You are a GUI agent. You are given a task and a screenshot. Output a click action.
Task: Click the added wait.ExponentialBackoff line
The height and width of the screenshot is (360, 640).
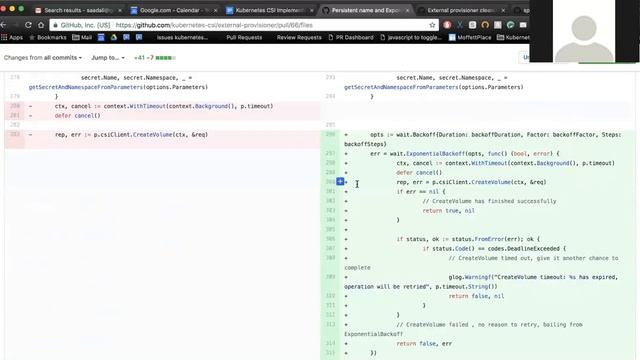(x=465, y=153)
